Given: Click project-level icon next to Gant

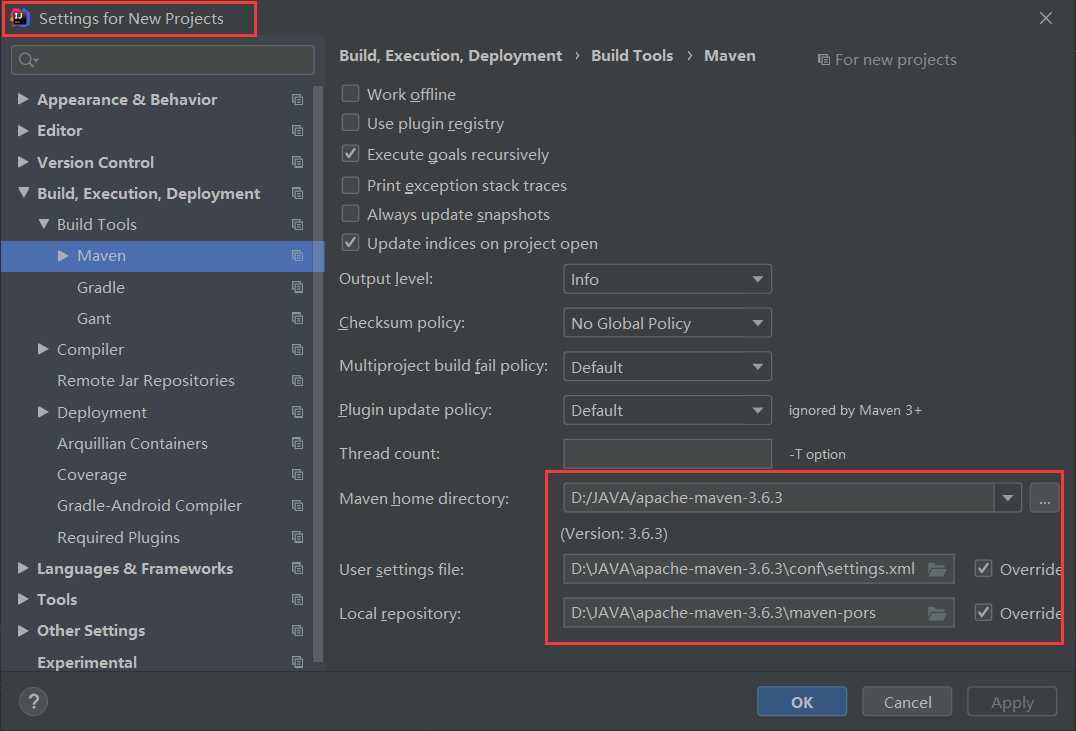Looking at the screenshot, I should coord(297,318).
